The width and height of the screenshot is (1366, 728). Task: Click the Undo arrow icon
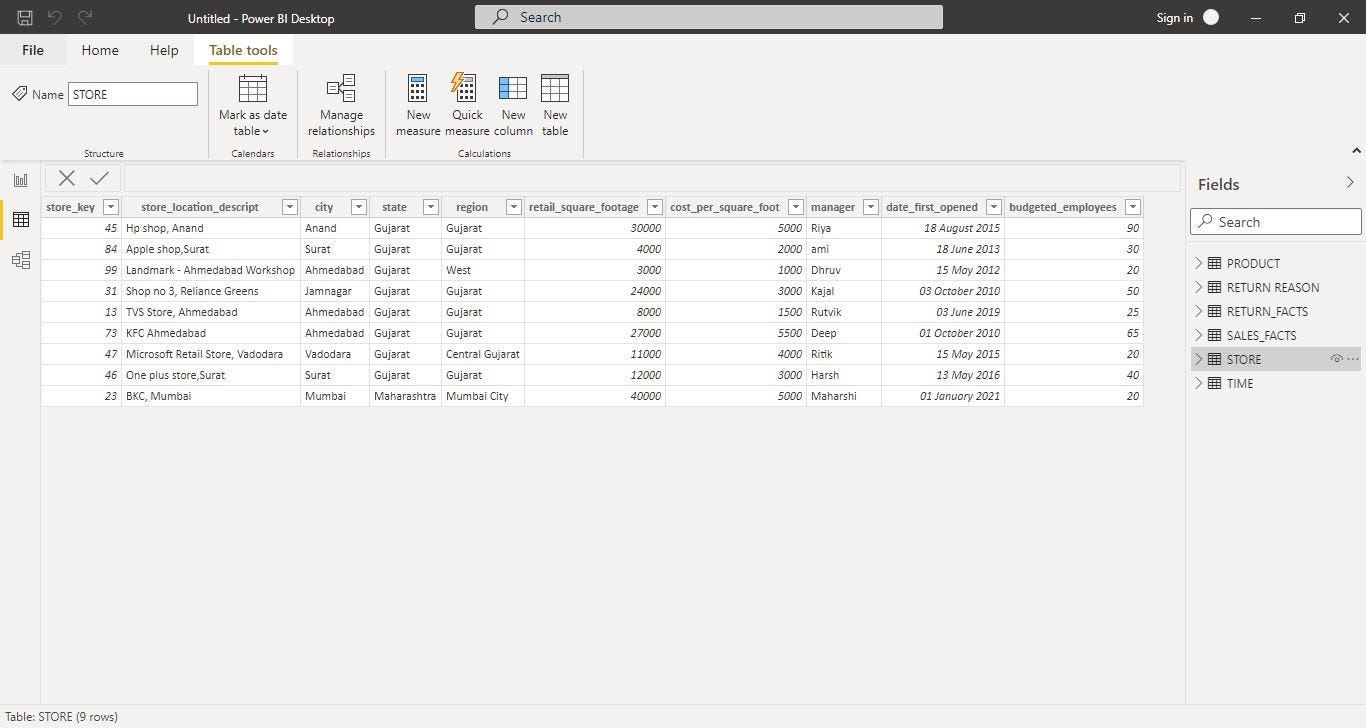(x=54, y=18)
